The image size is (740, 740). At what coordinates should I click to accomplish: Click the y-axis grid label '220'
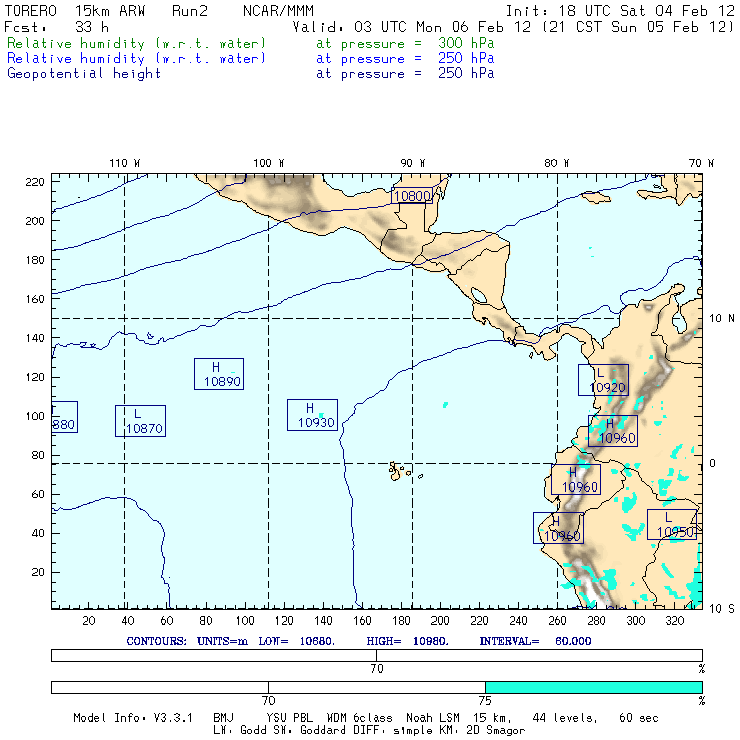tap(35, 182)
